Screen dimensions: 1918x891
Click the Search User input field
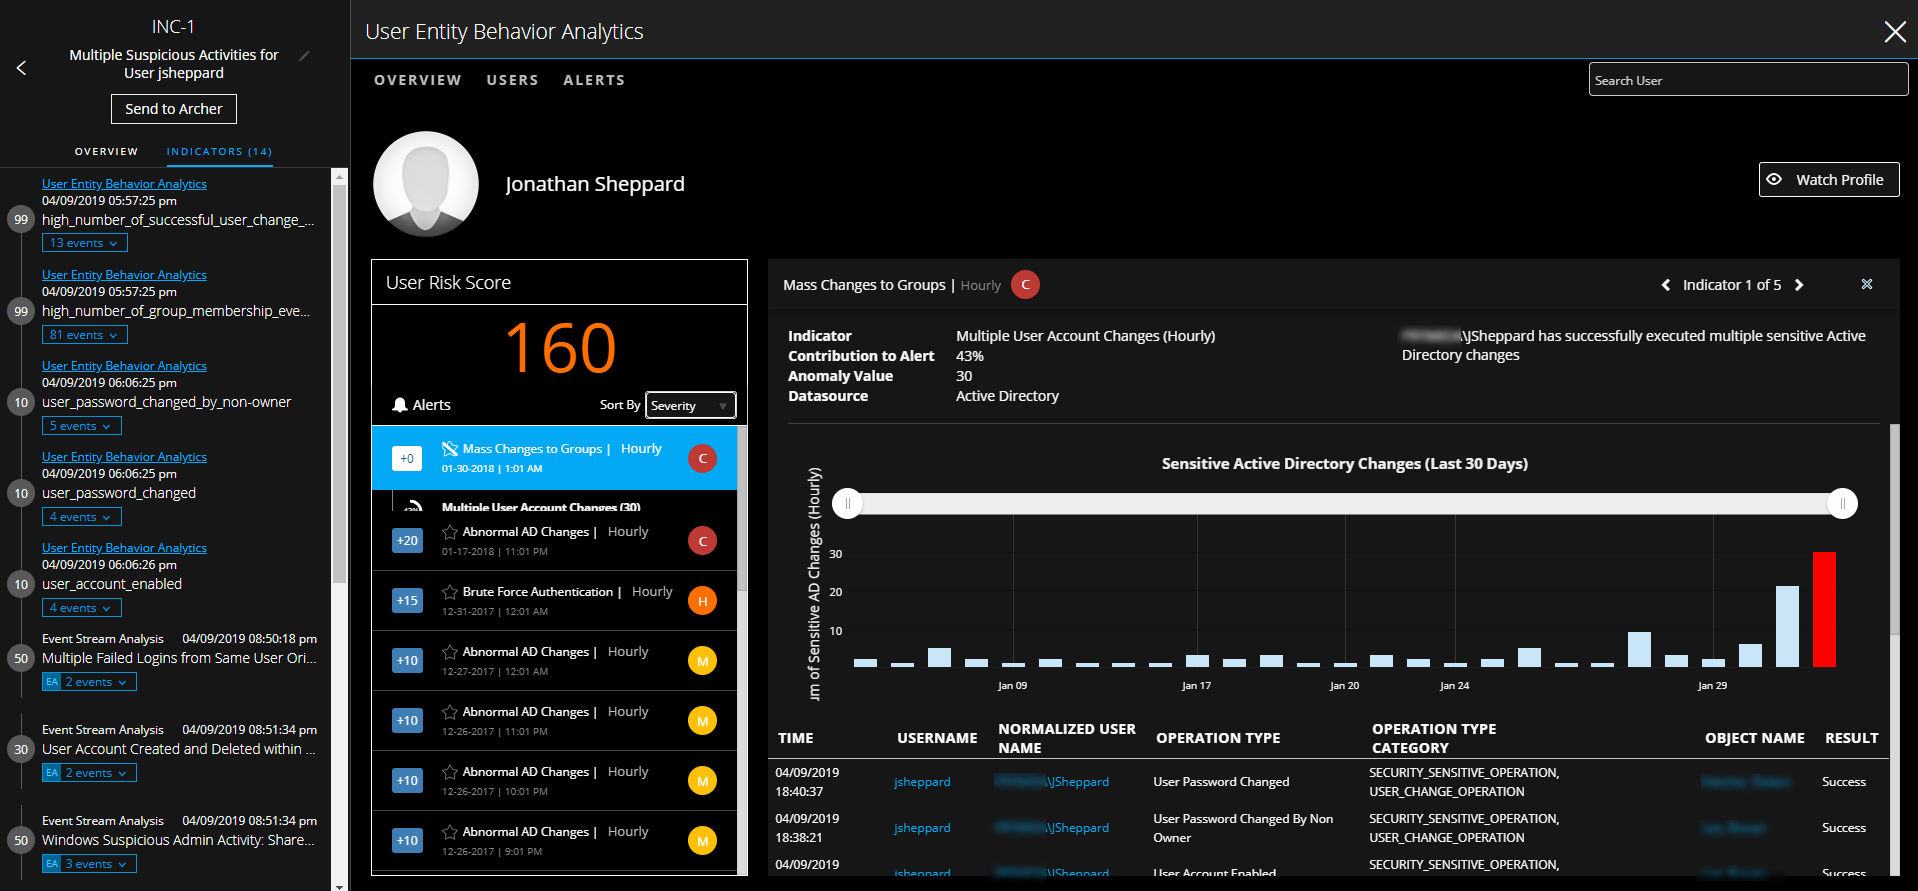click(1747, 80)
